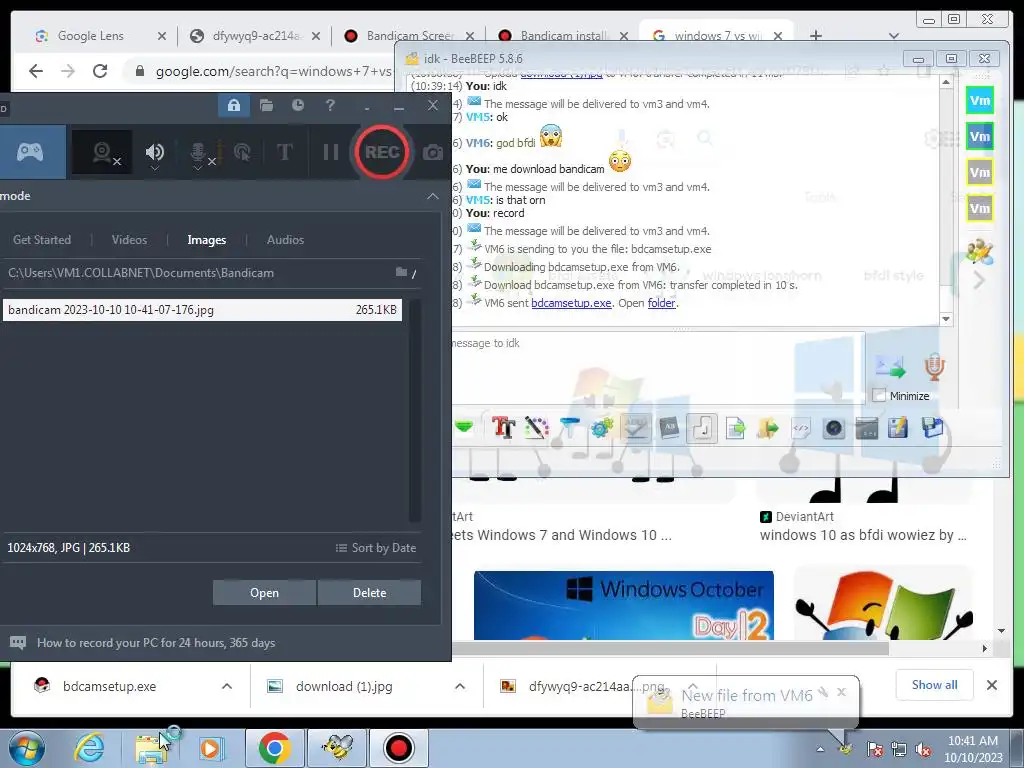Expand microphone options arrow in Bandicam
Screen dimensions: 1024x768
pyautogui.click(x=198, y=168)
